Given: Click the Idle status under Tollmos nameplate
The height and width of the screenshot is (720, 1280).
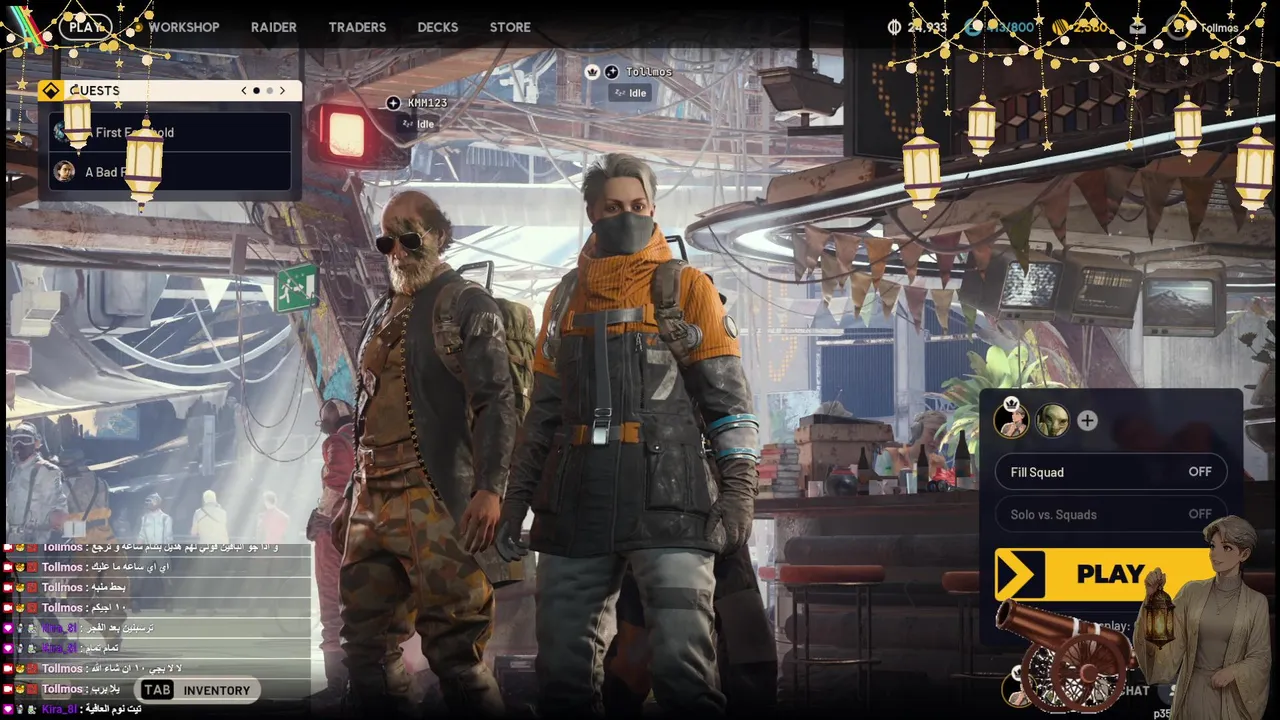Looking at the screenshot, I should click(x=630, y=93).
